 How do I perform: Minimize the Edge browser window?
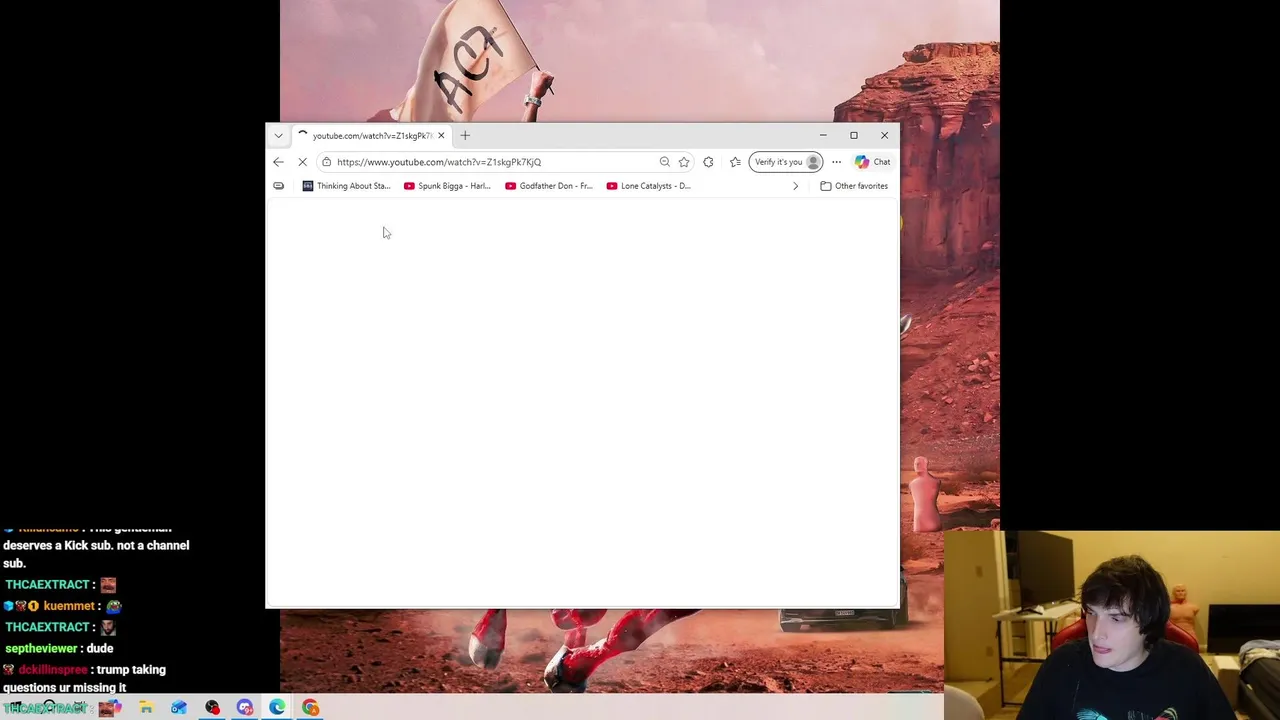(x=823, y=135)
